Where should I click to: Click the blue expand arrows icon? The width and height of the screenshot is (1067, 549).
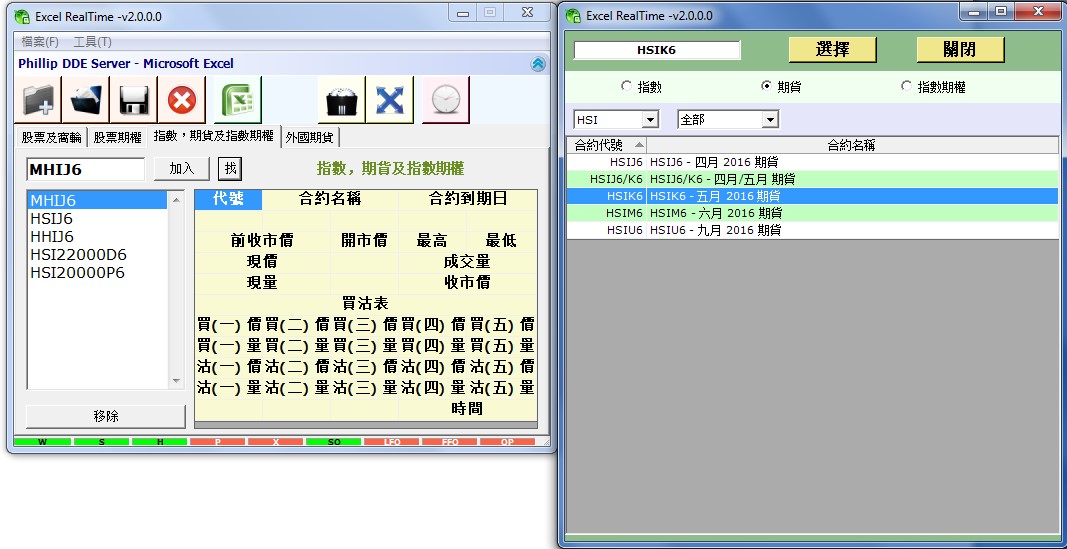(x=389, y=100)
